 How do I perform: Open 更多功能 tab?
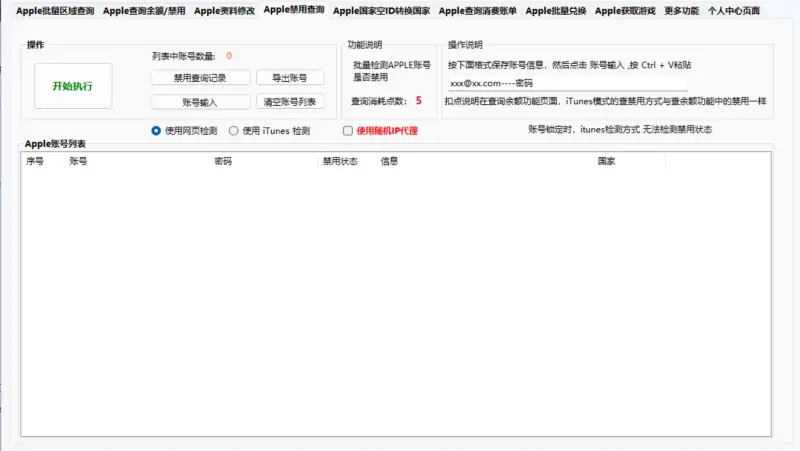681,10
